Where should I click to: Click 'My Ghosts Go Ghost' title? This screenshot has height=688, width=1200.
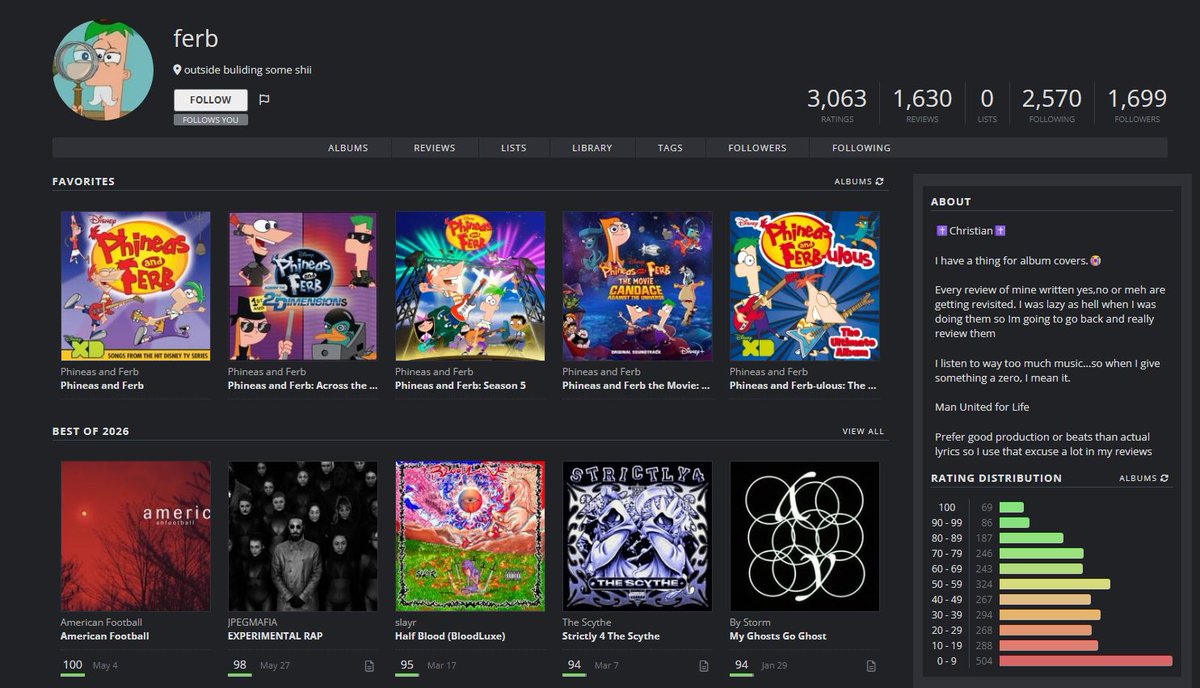(x=778, y=636)
